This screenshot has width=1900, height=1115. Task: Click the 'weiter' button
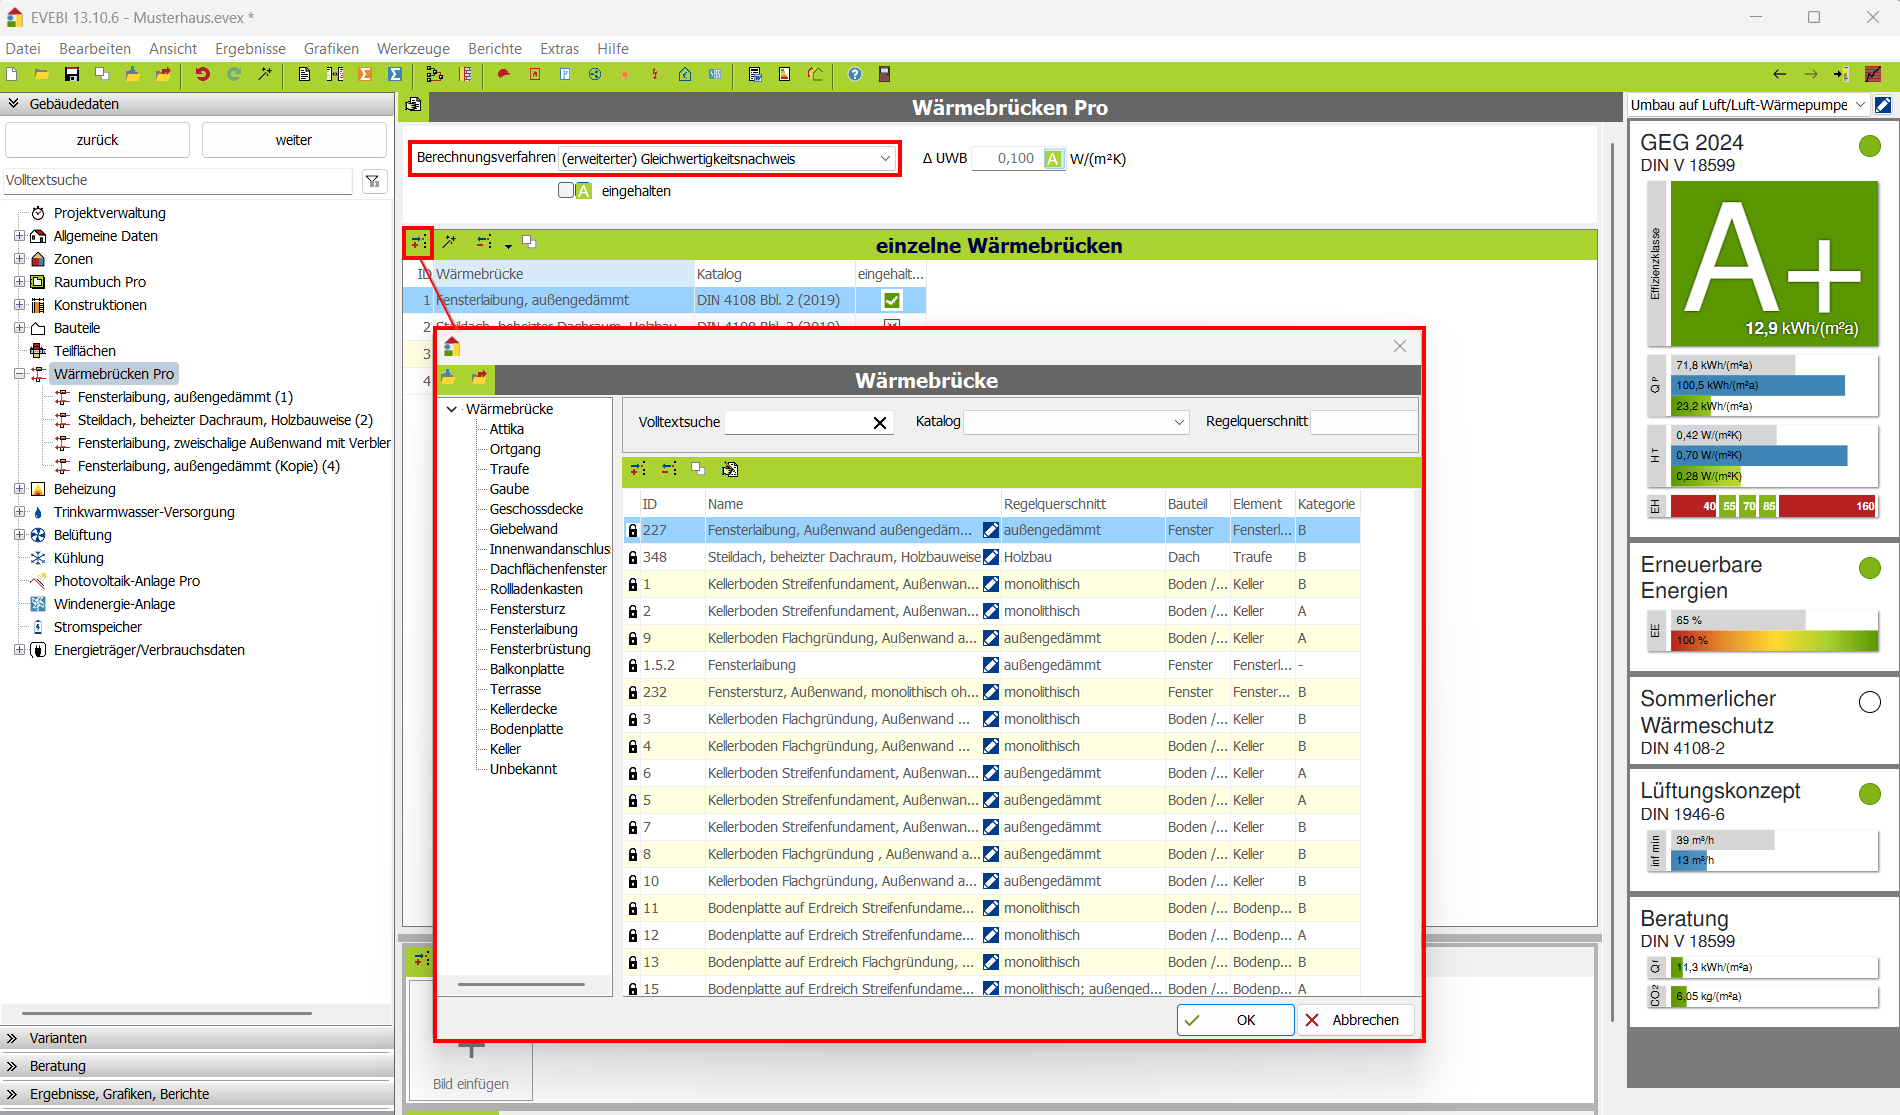[x=294, y=140]
